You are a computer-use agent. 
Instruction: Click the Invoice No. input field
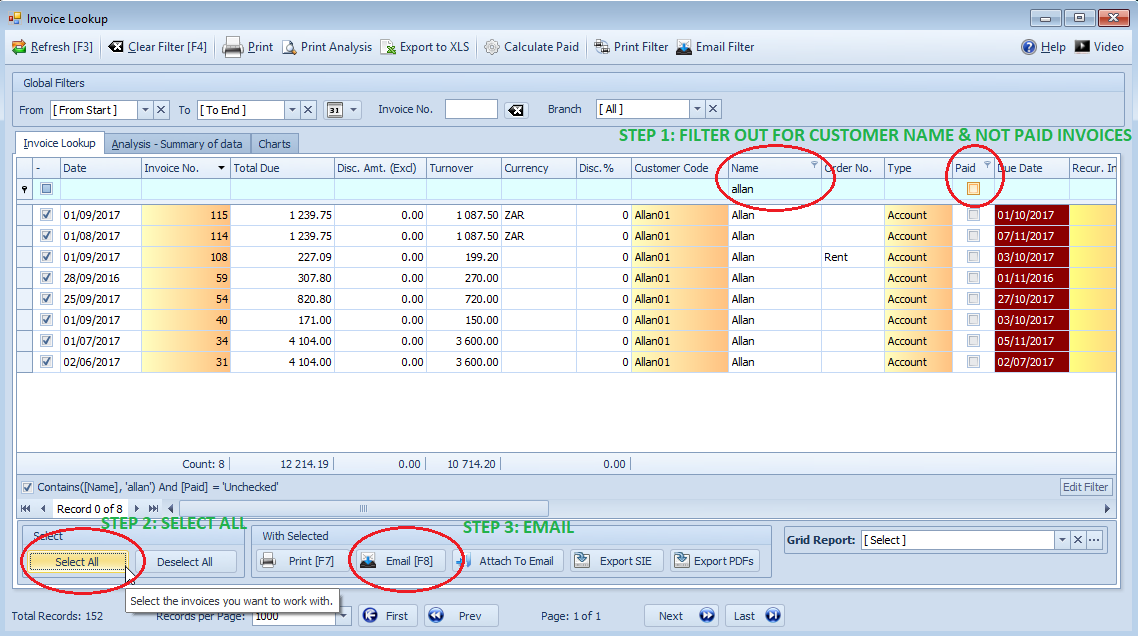(472, 110)
